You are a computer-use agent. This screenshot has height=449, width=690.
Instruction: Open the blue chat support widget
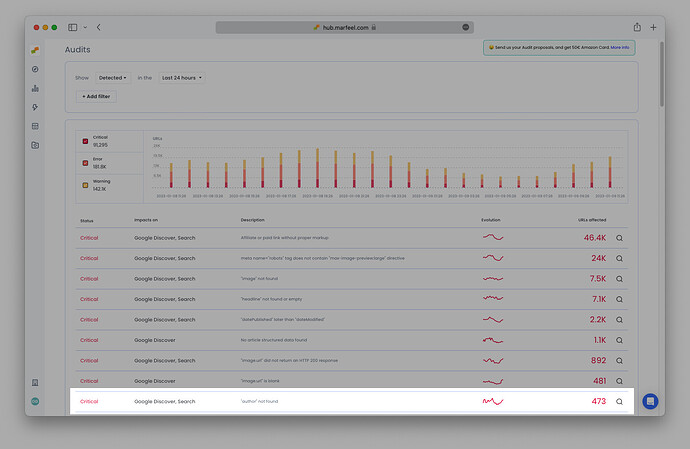tap(650, 401)
